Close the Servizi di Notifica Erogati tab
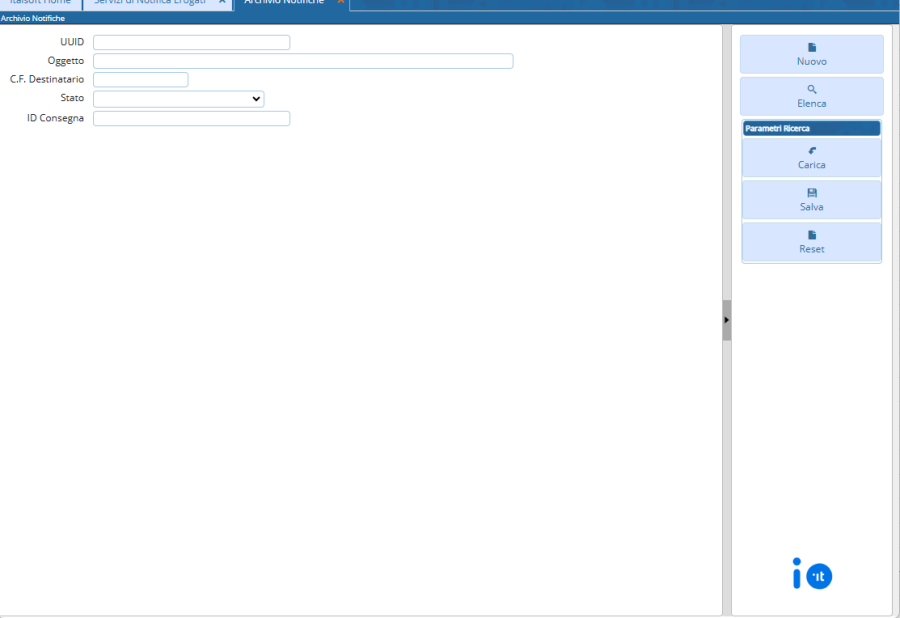The width and height of the screenshot is (900, 618). [x=222, y=2]
